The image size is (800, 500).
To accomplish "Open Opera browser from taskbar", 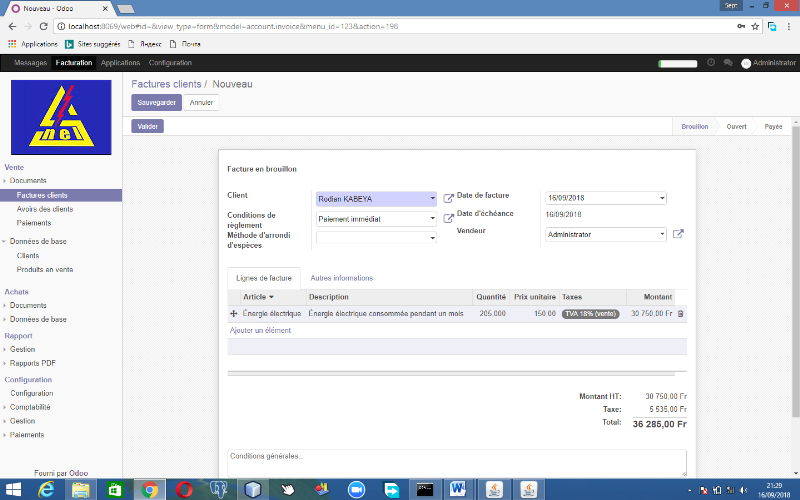I will pos(183,489).
